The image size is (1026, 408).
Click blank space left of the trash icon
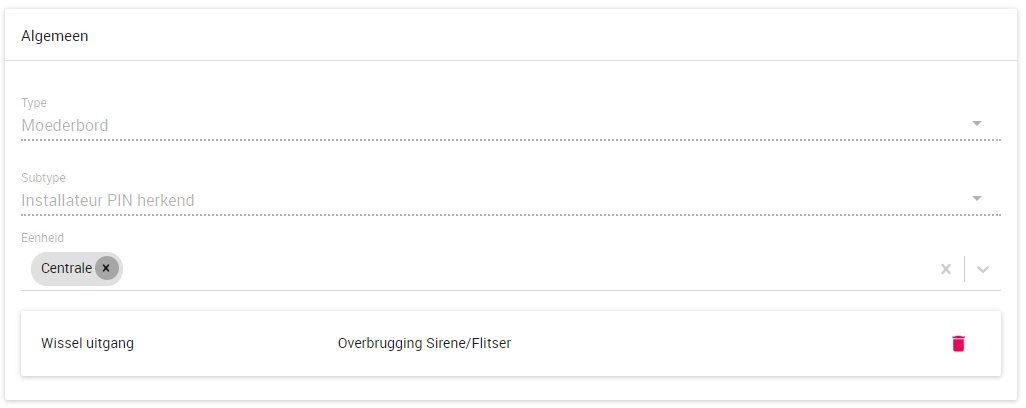pos(750,343)
